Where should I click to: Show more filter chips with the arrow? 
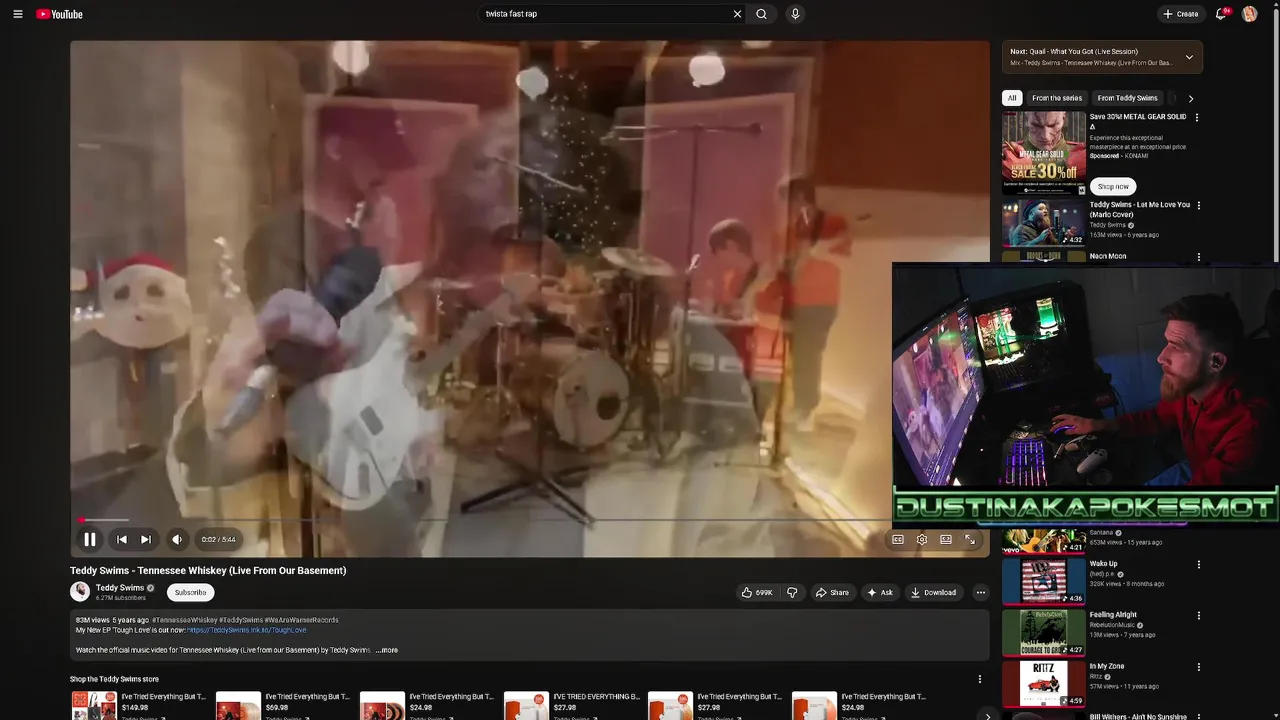pyautogui.click(x=1190, y=98)
